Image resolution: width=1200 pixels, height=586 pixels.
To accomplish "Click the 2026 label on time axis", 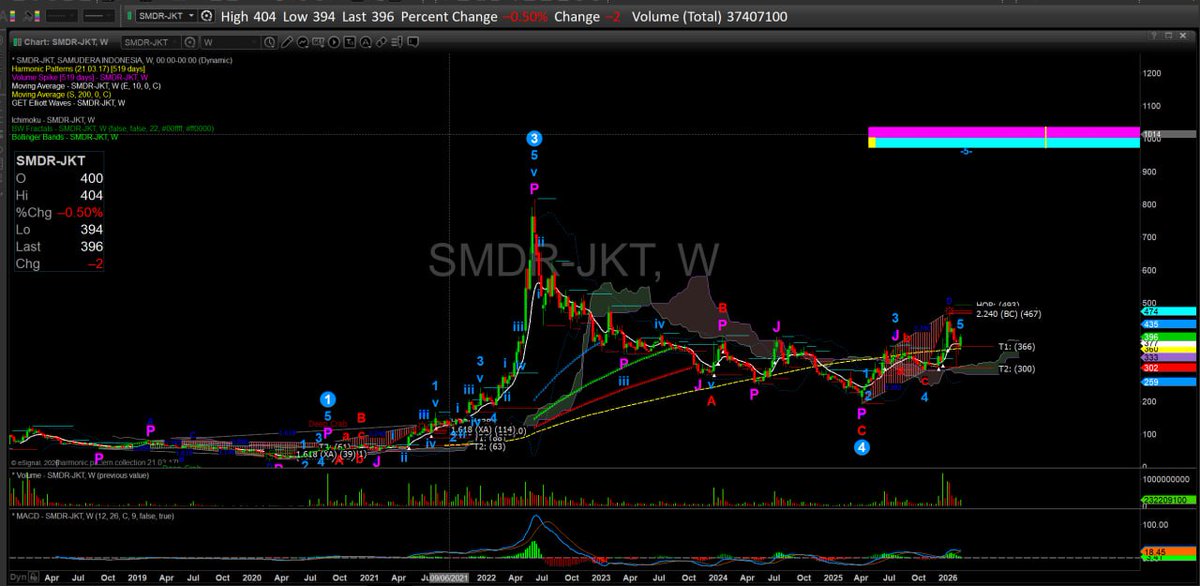I will [x=950, y=577].
